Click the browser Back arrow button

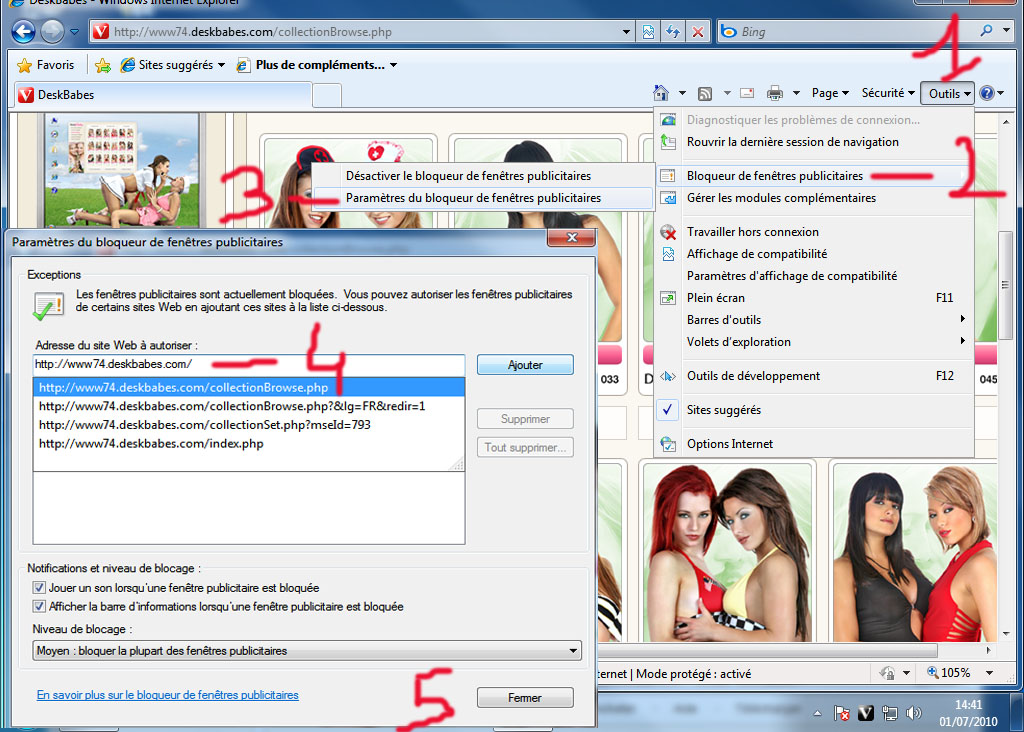23,31
